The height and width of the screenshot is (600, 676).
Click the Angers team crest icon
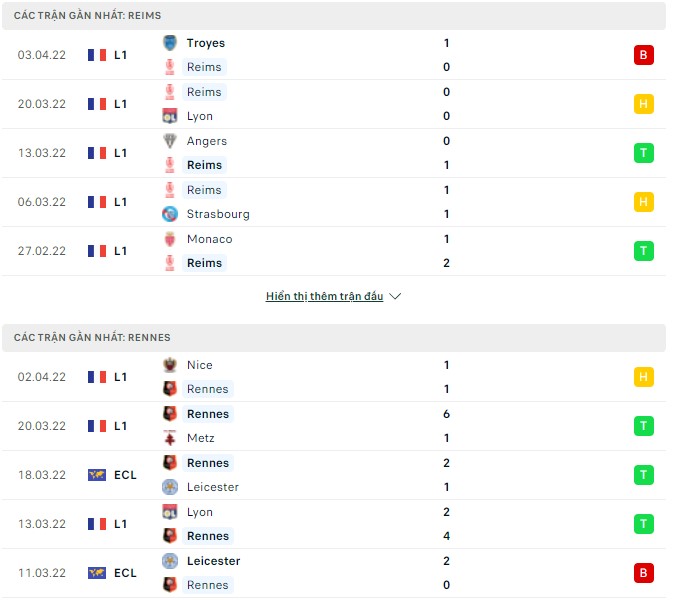170,141
